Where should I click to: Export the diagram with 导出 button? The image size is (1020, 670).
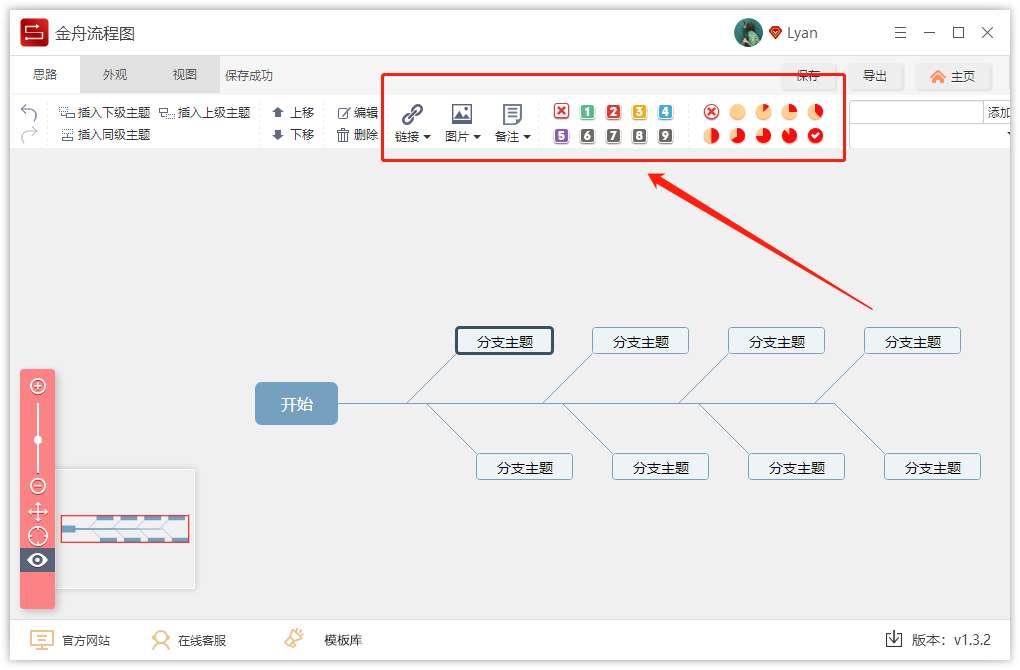coord(874,76)
